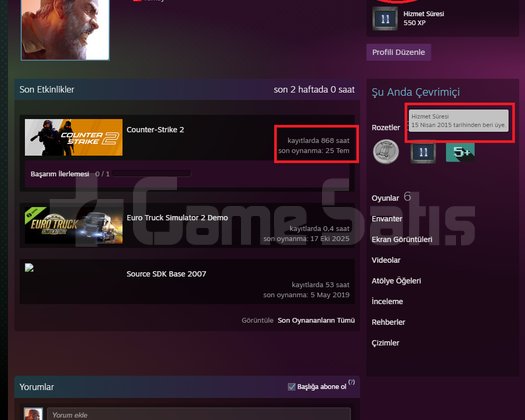Click the question mark help beside subscribe
Image resolution: width=525 pixels, height=420 pixels.
(x=351, y=382)
